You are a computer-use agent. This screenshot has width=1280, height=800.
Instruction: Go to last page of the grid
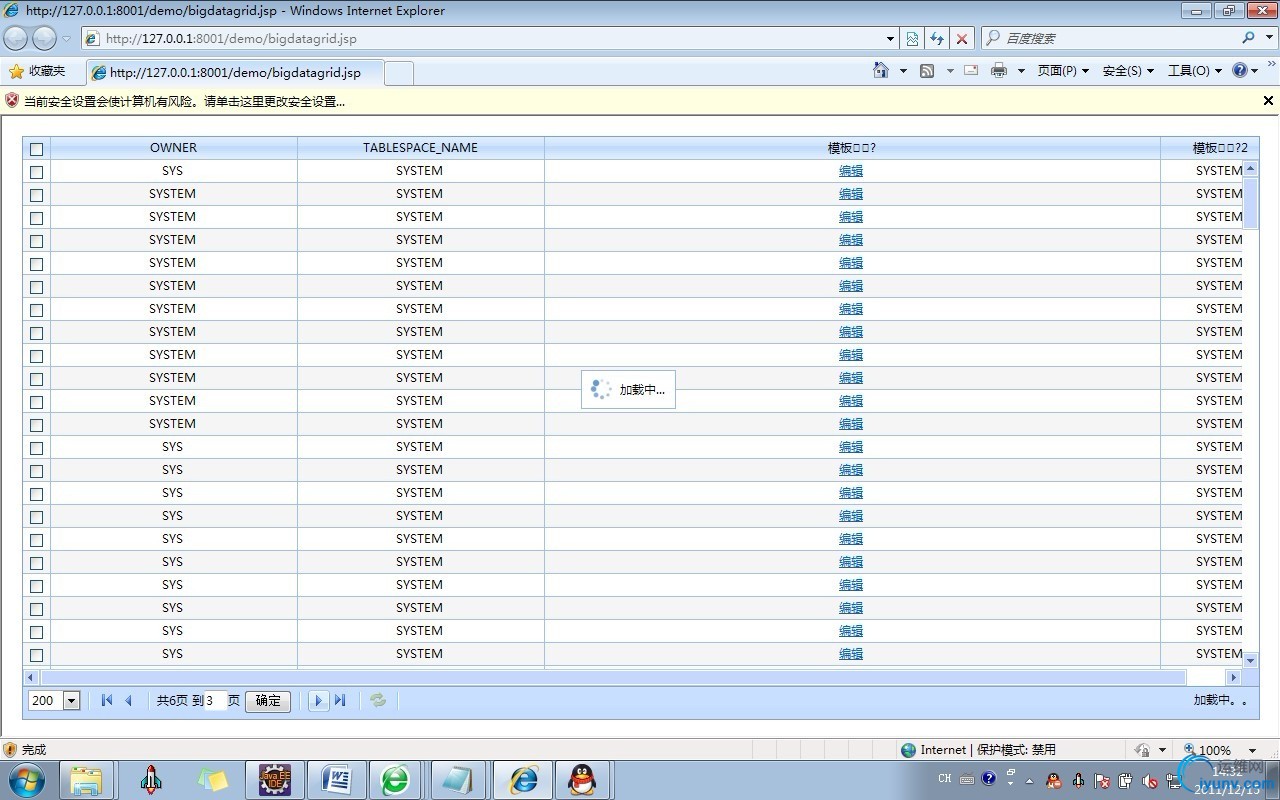tap(340, 700)
